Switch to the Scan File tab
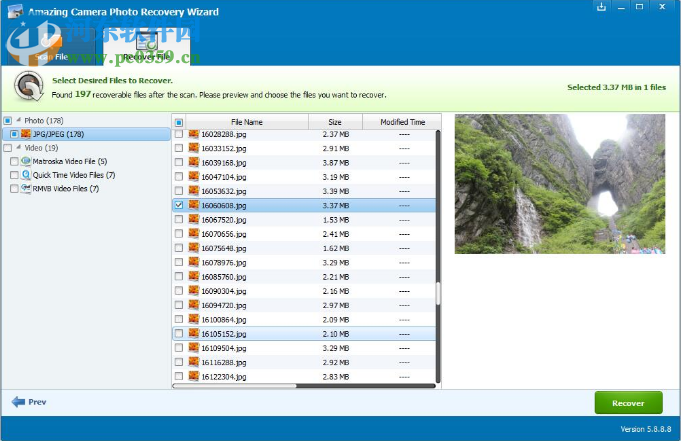This screenshot has width=681, height=441. coord(51,47)
